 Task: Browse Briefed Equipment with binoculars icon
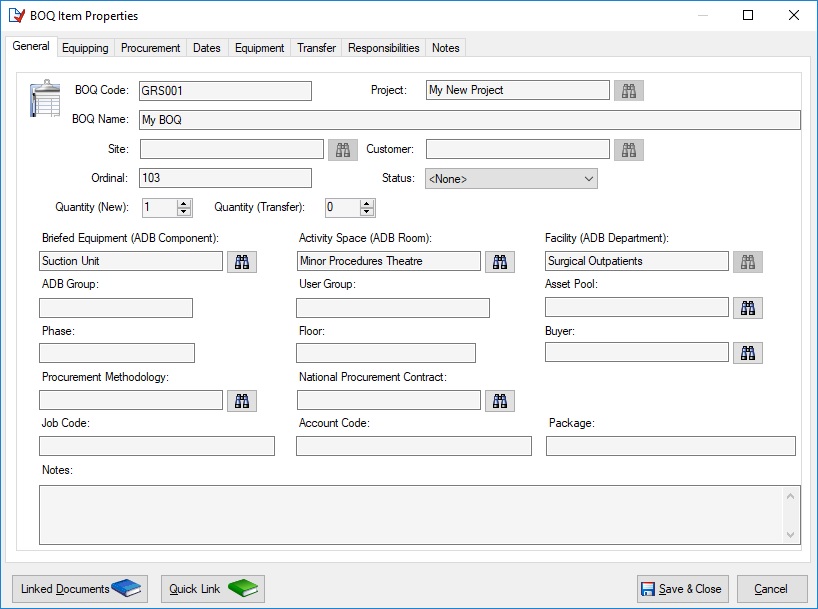pos(242,262)
